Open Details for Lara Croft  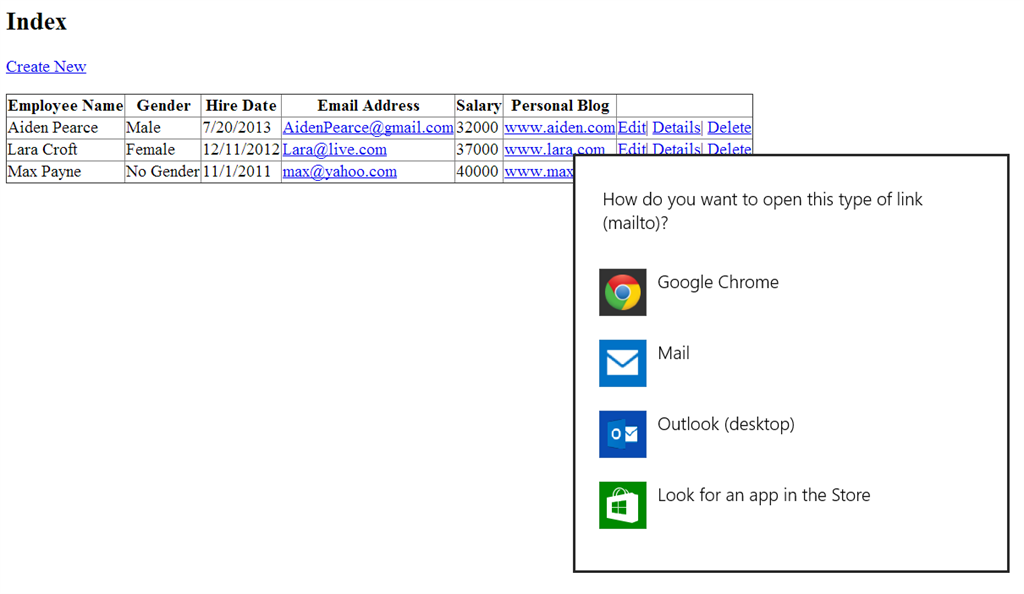(676, 148)
